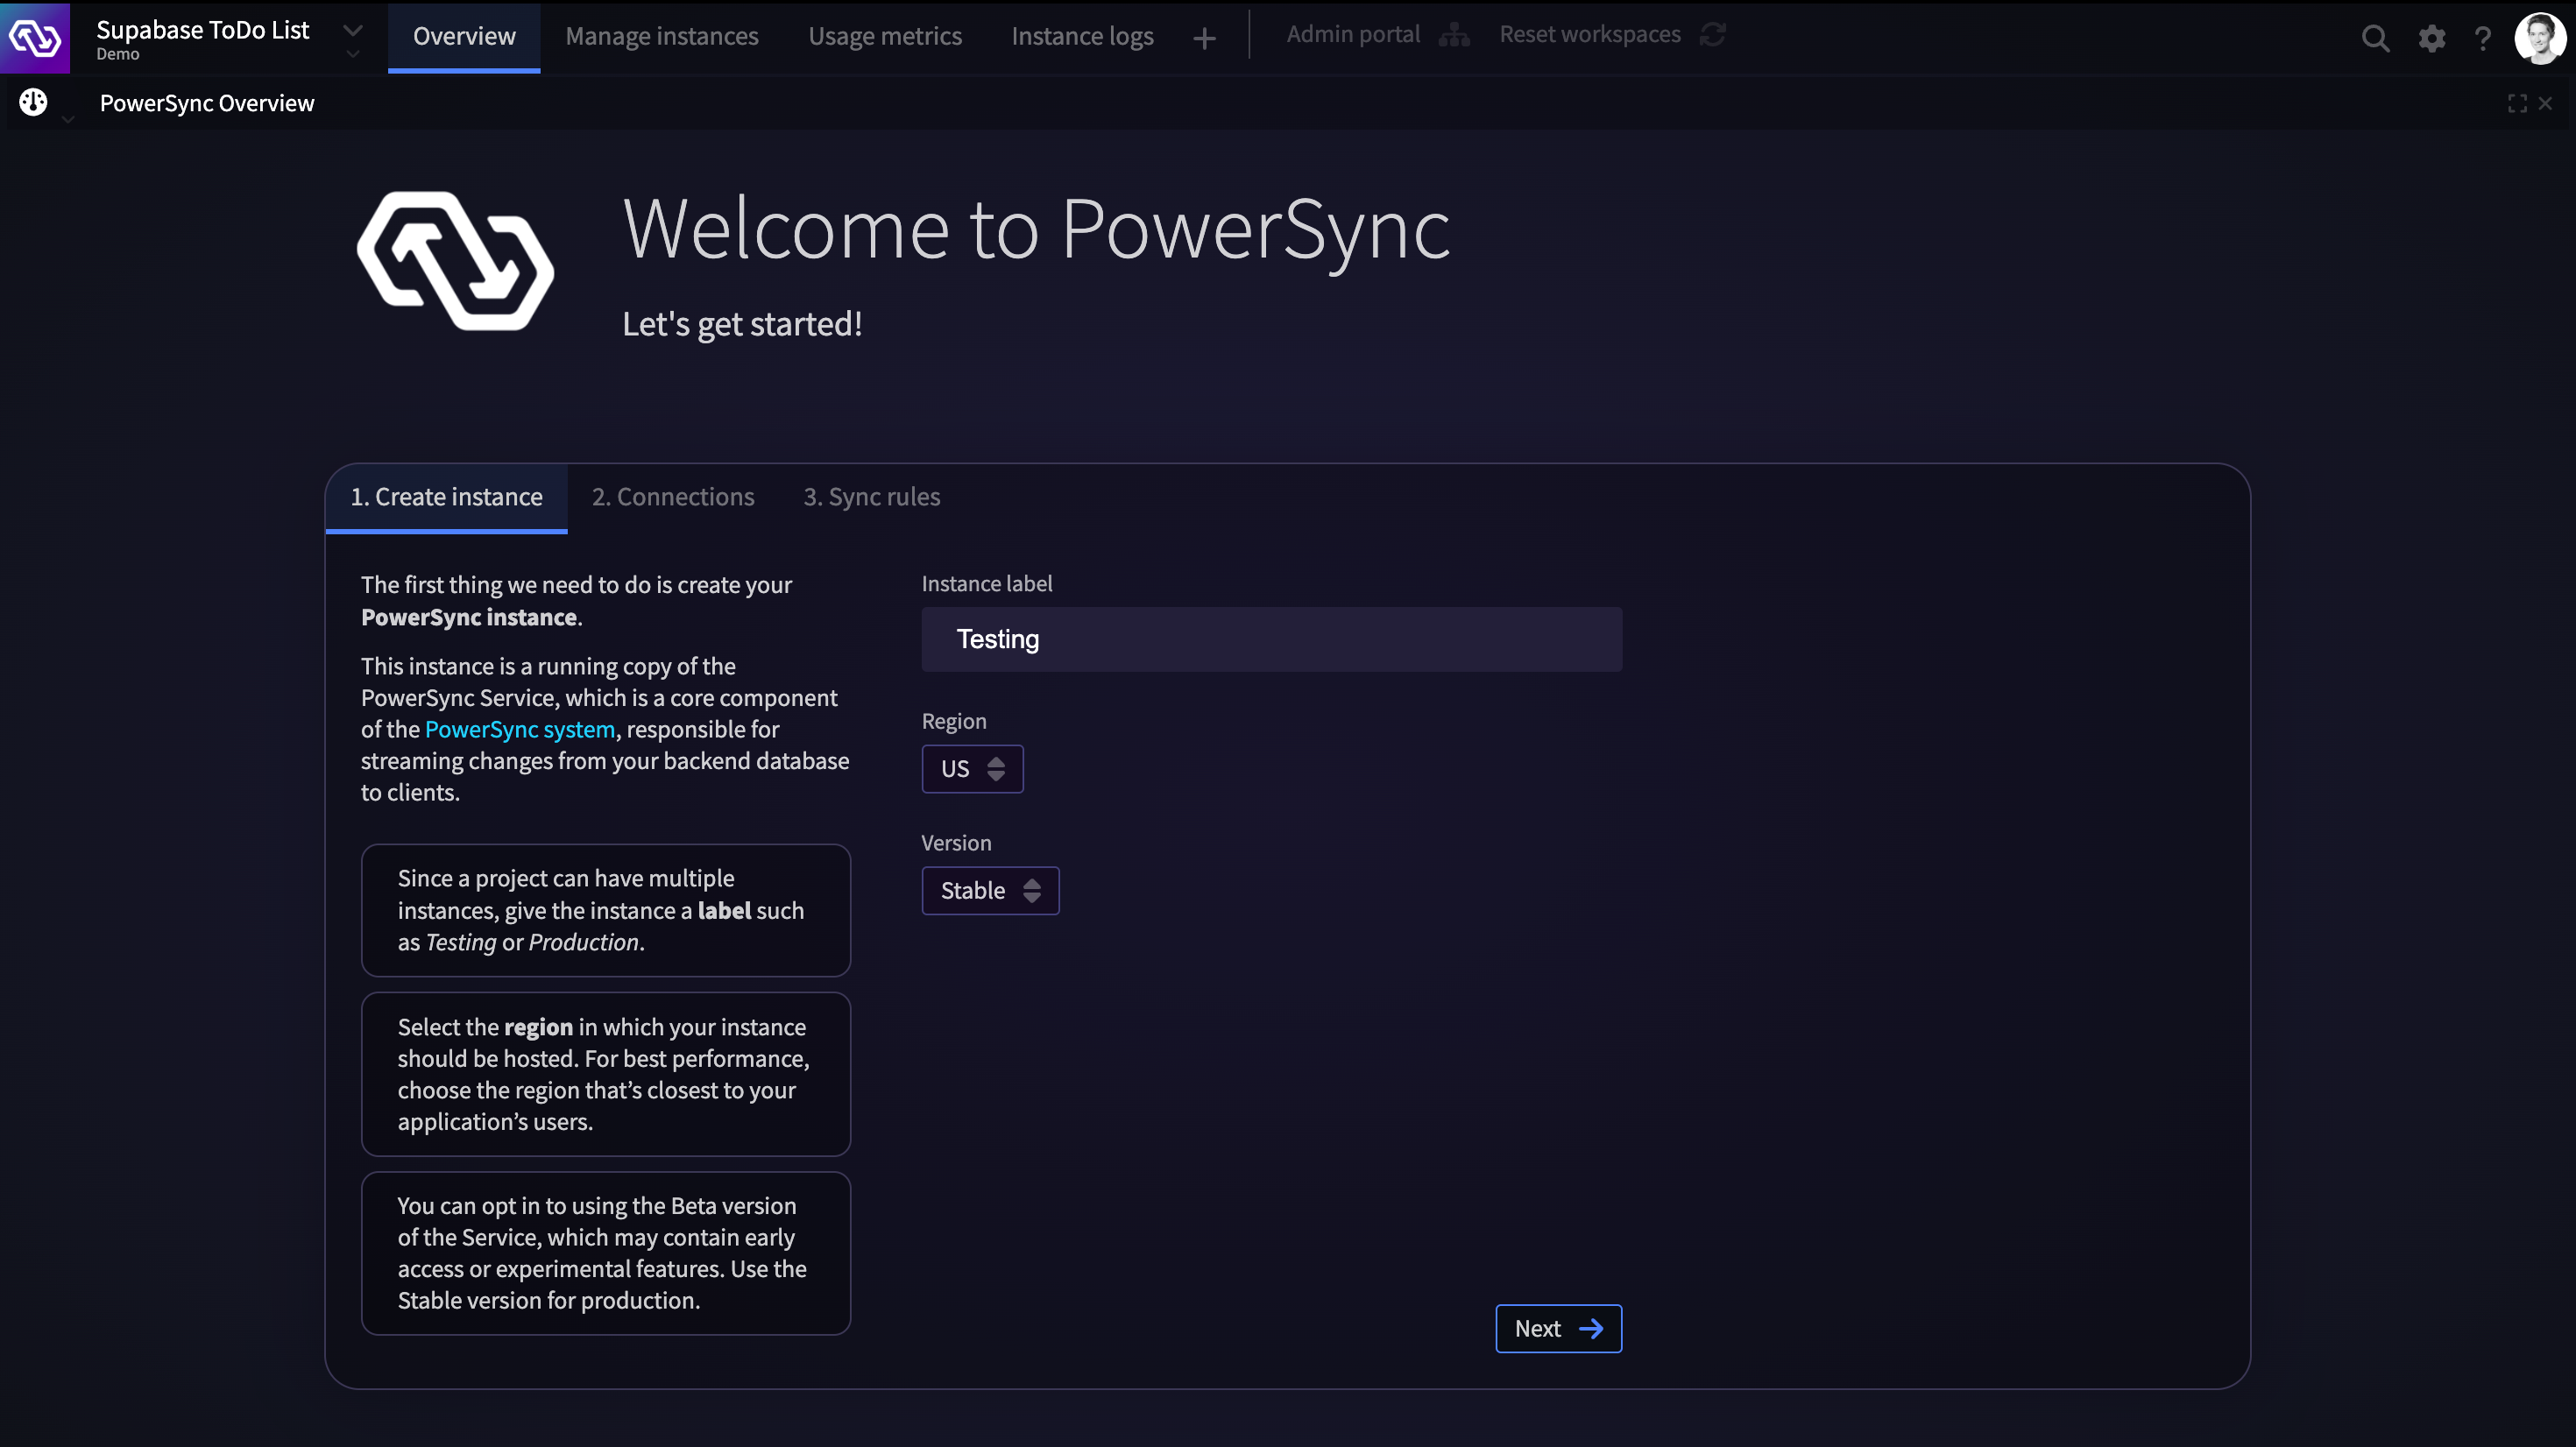The width and height of the screenshot is (2576, 1447).
Task: Click the 'Instance label' field caption
Action: click(x=987, y=583)
